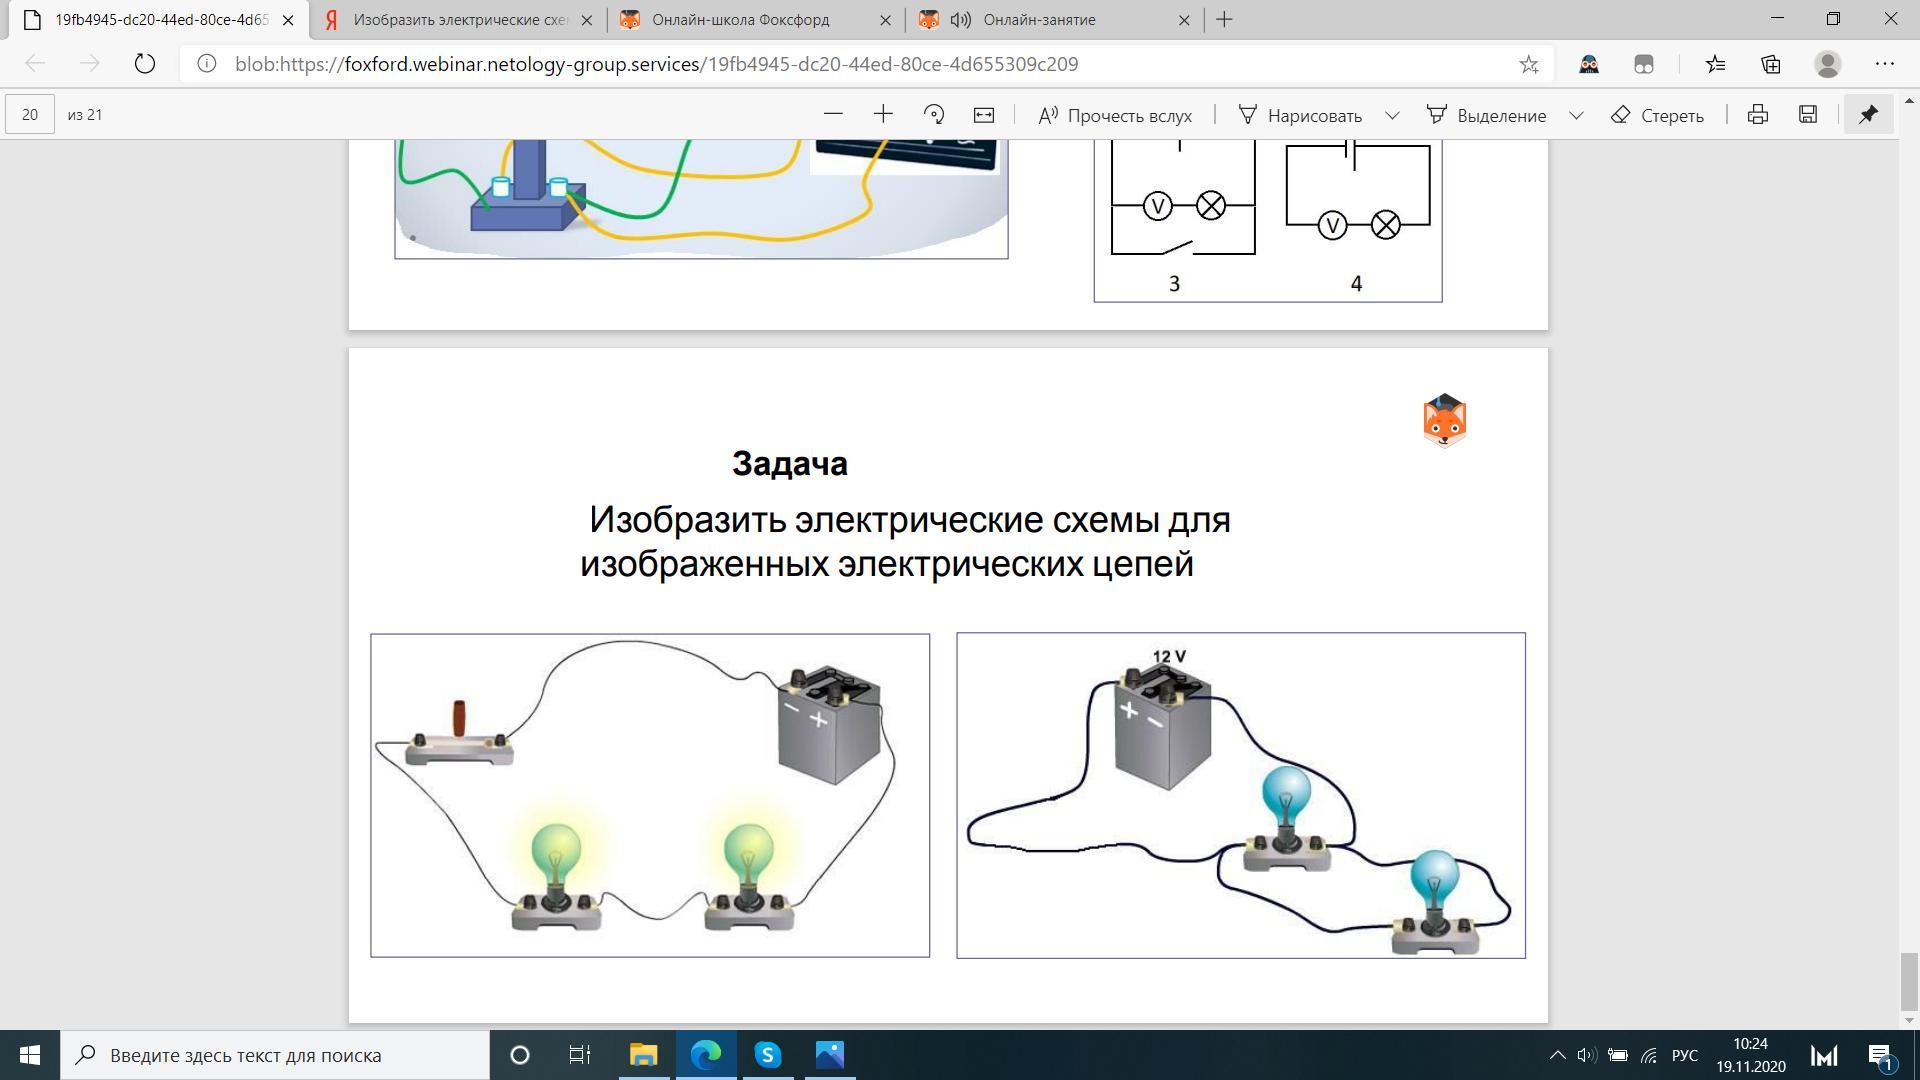Save the PDF with the floppy icon
Screen dimensions: 1920x1080
click(1807, 115)
